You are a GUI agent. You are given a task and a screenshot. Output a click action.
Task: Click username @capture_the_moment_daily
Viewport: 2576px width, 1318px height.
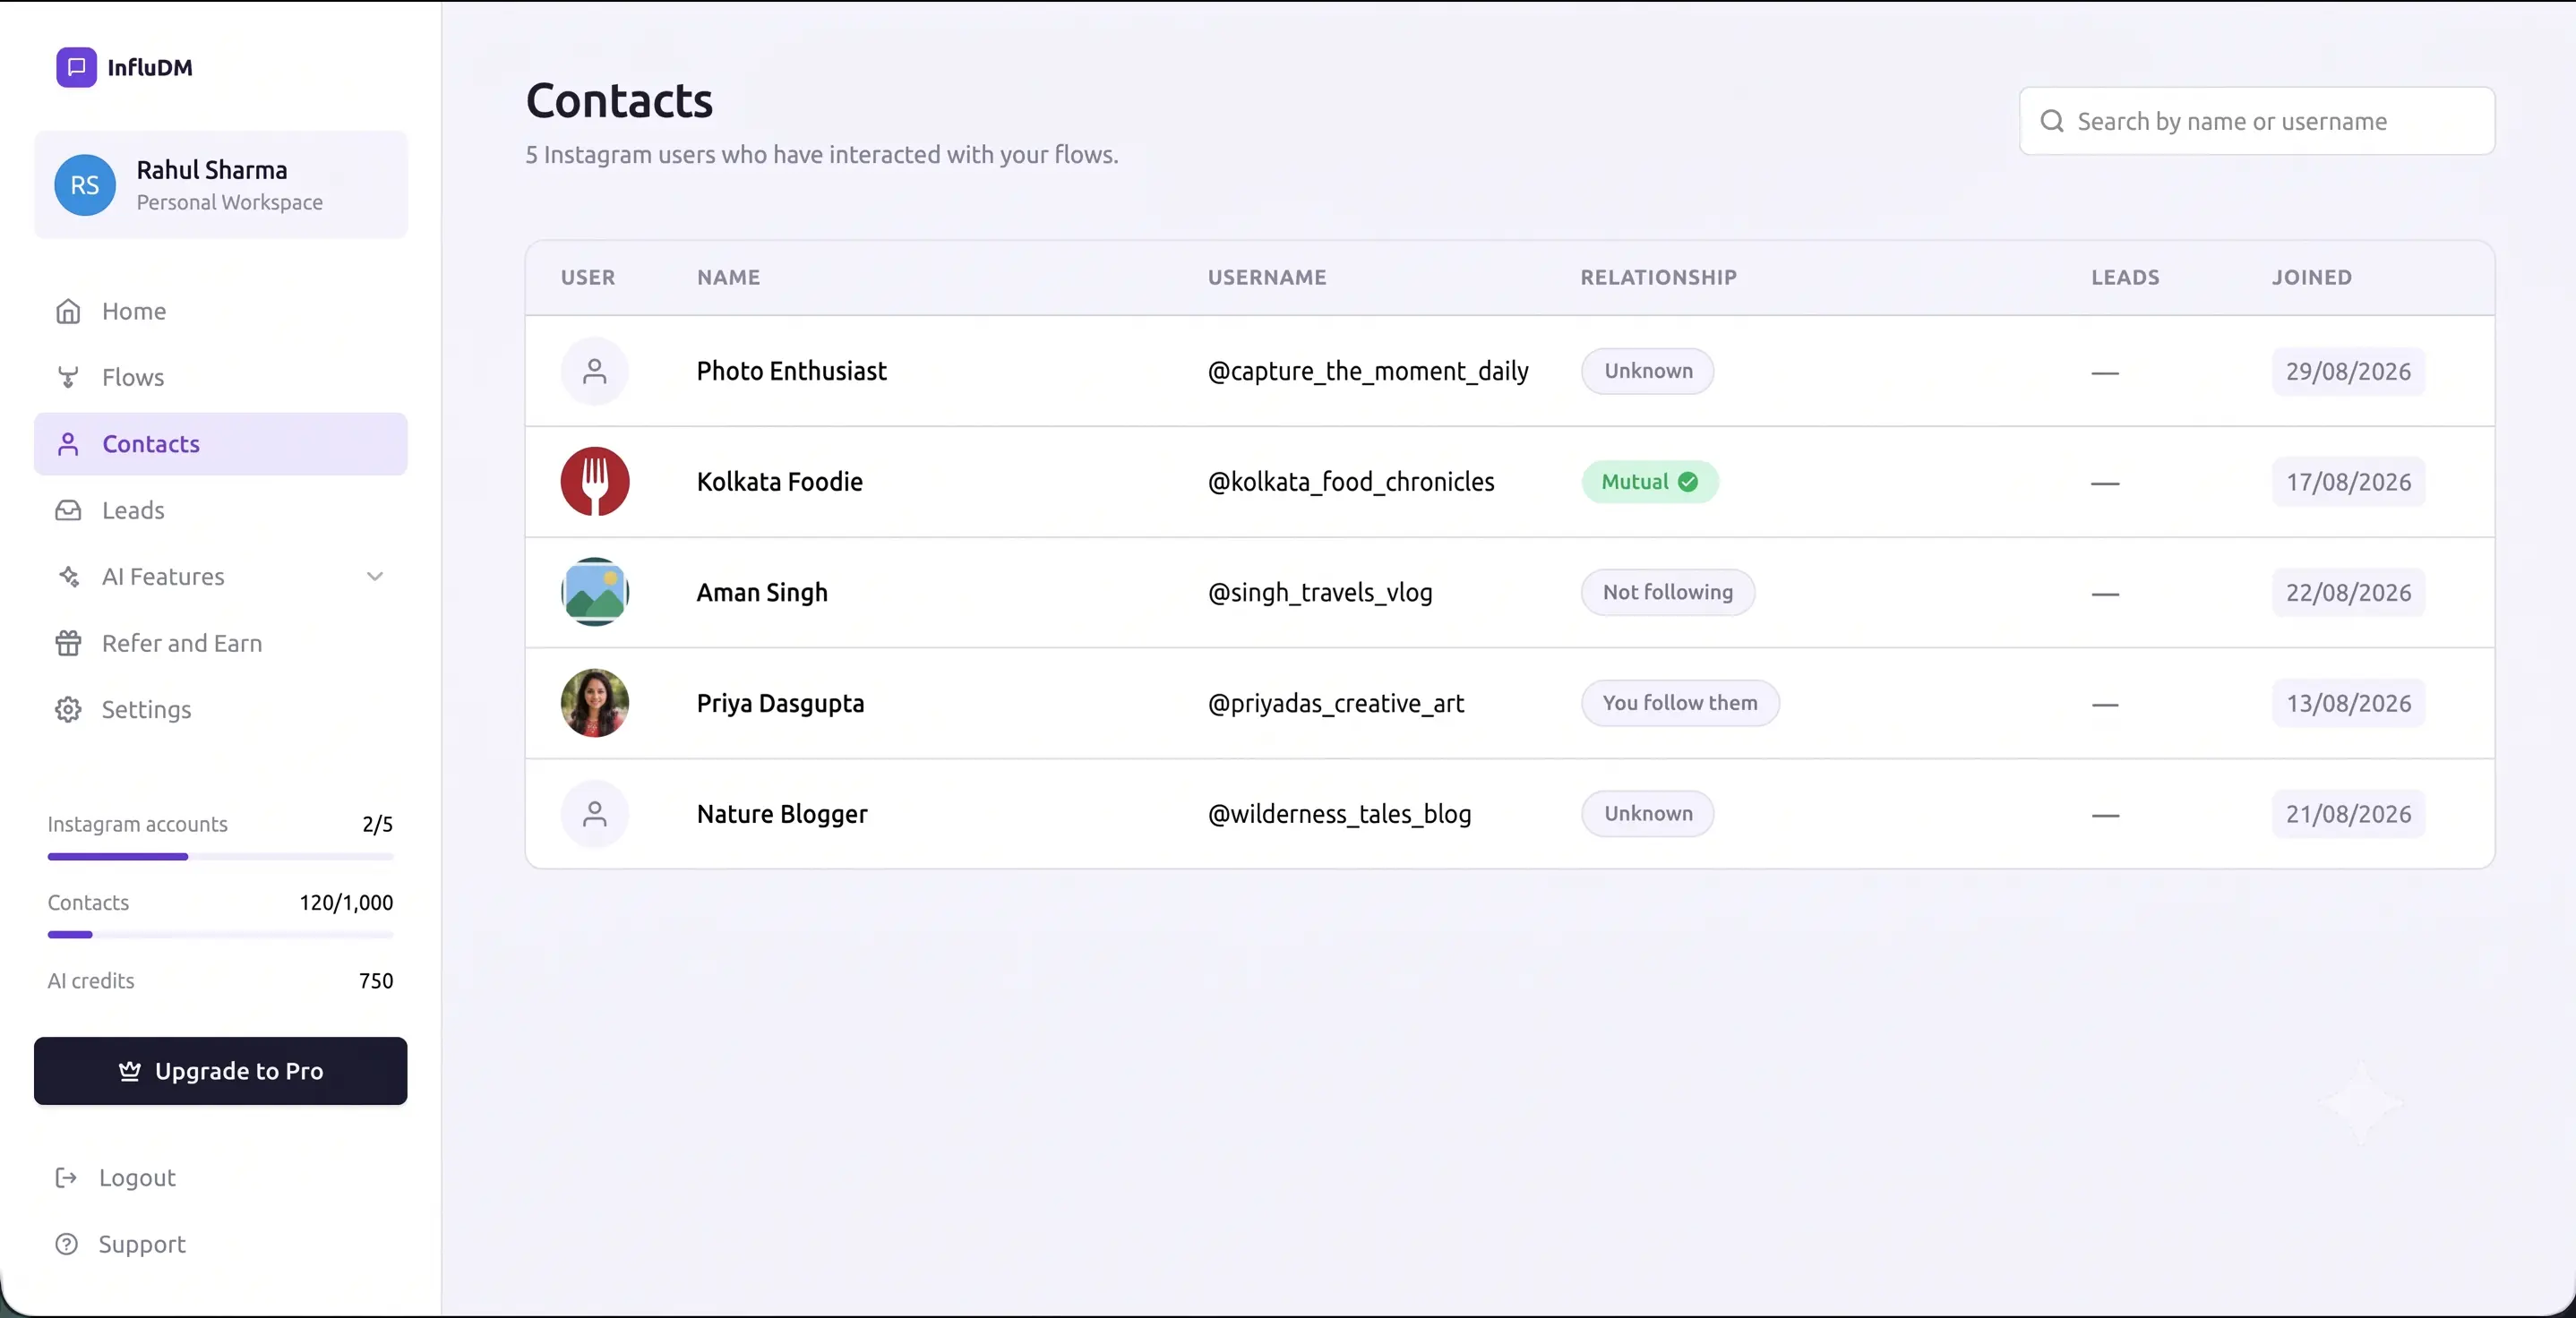[1368, 371]
